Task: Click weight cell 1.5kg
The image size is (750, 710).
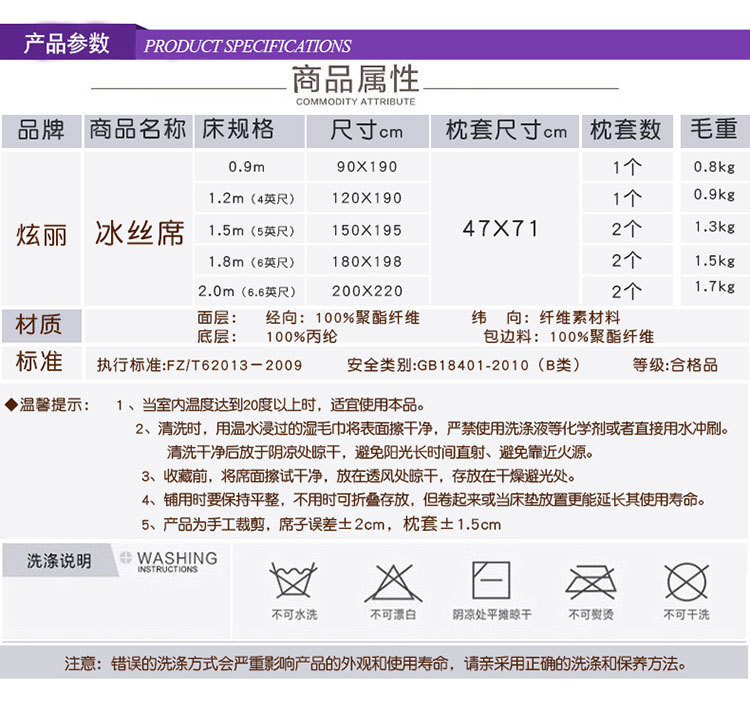Action: coord(715,261)
